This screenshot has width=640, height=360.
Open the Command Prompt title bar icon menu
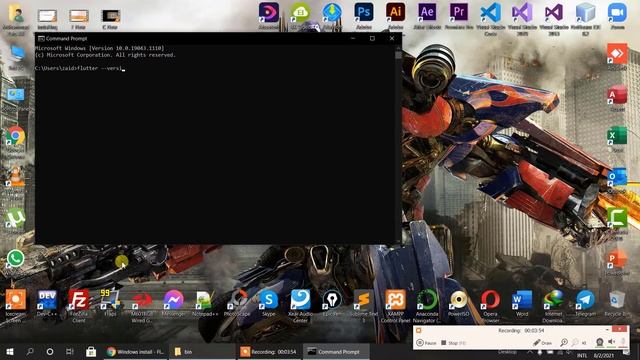click(x=41, y=38)
